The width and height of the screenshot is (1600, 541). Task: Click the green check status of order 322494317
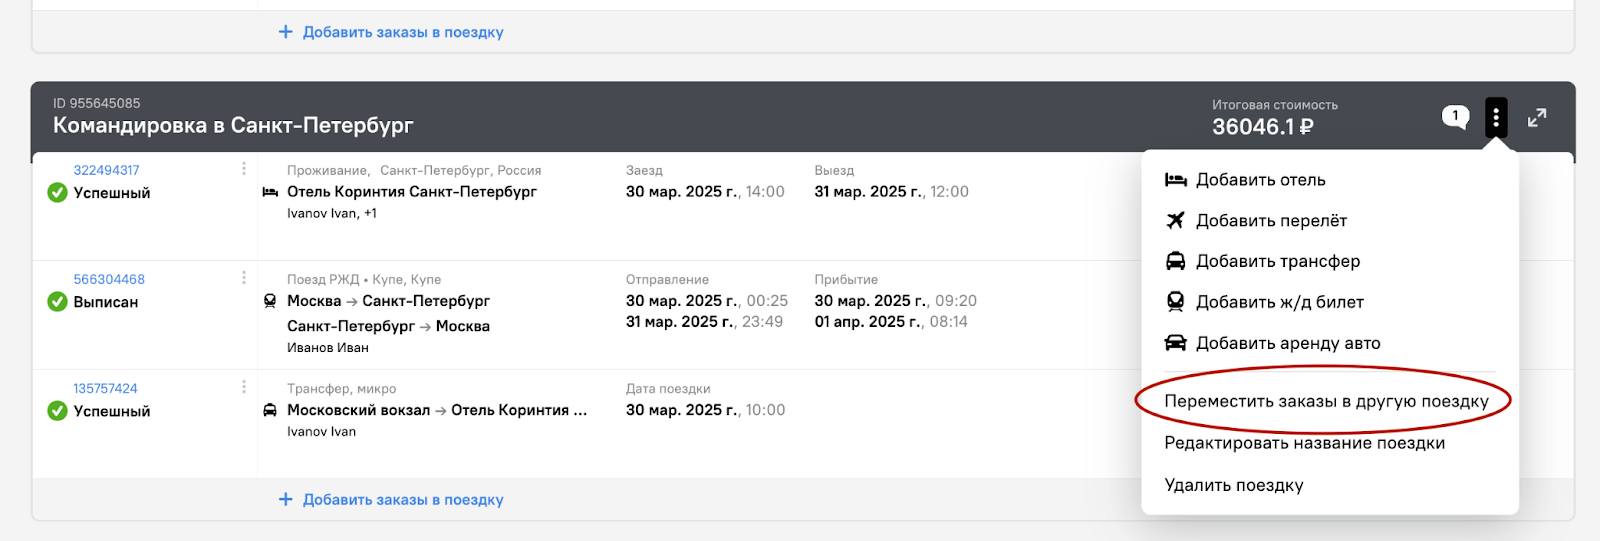(58, 192)
